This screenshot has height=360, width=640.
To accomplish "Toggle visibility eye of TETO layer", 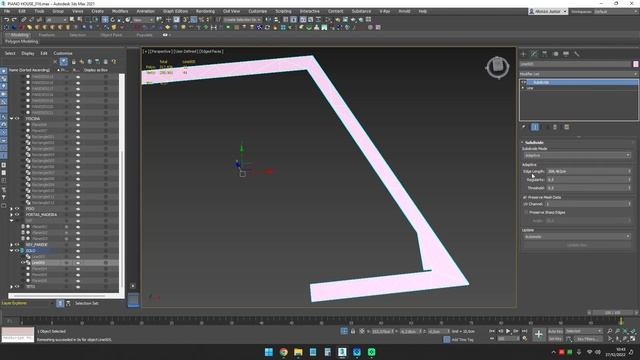I will click(x=17, y=287).
